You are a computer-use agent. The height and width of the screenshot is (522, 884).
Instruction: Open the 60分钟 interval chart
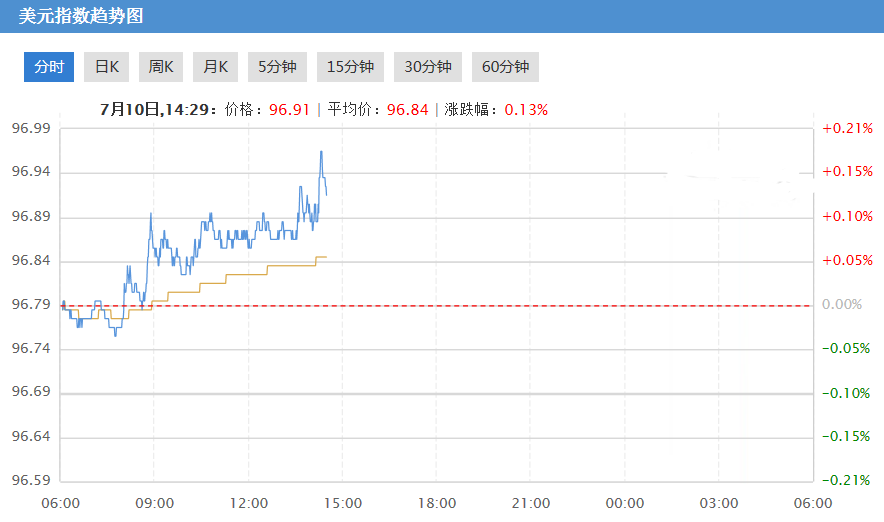(505, 67)
